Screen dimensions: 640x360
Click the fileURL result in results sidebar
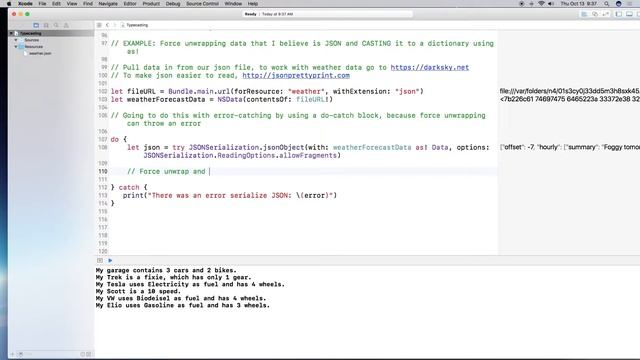[569, 91]
